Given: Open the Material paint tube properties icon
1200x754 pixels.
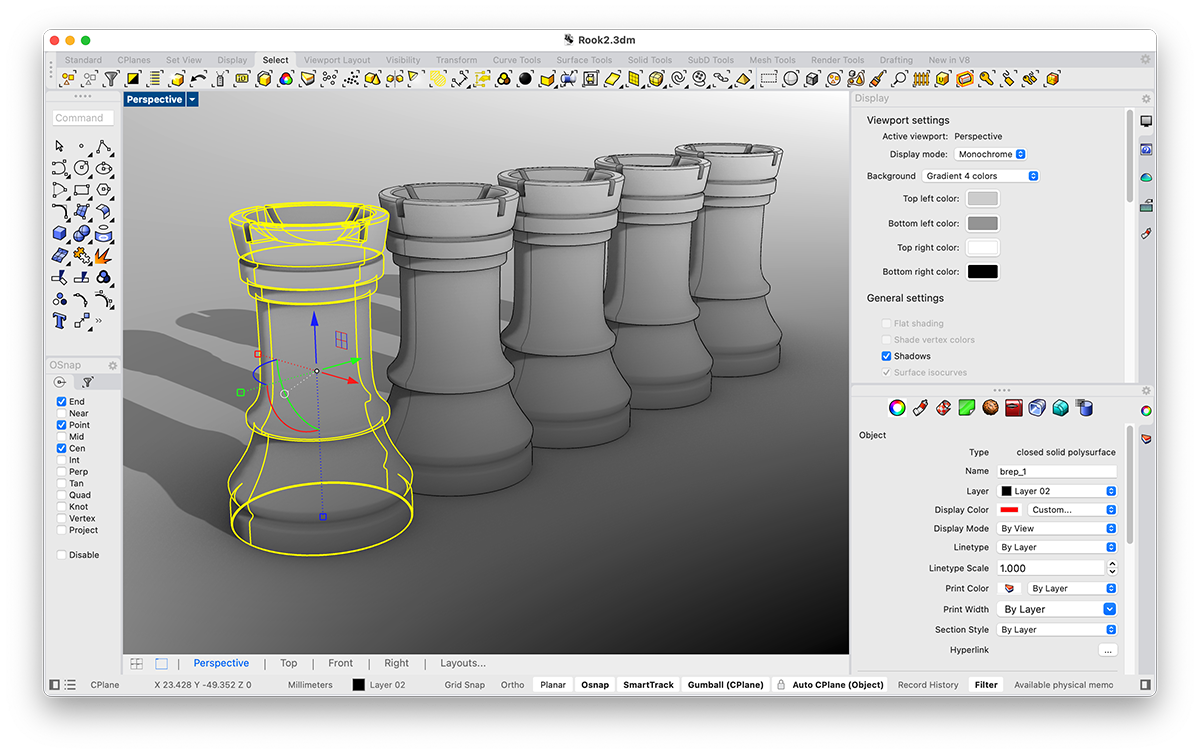Looking at the screenshot, I should 919,407.
